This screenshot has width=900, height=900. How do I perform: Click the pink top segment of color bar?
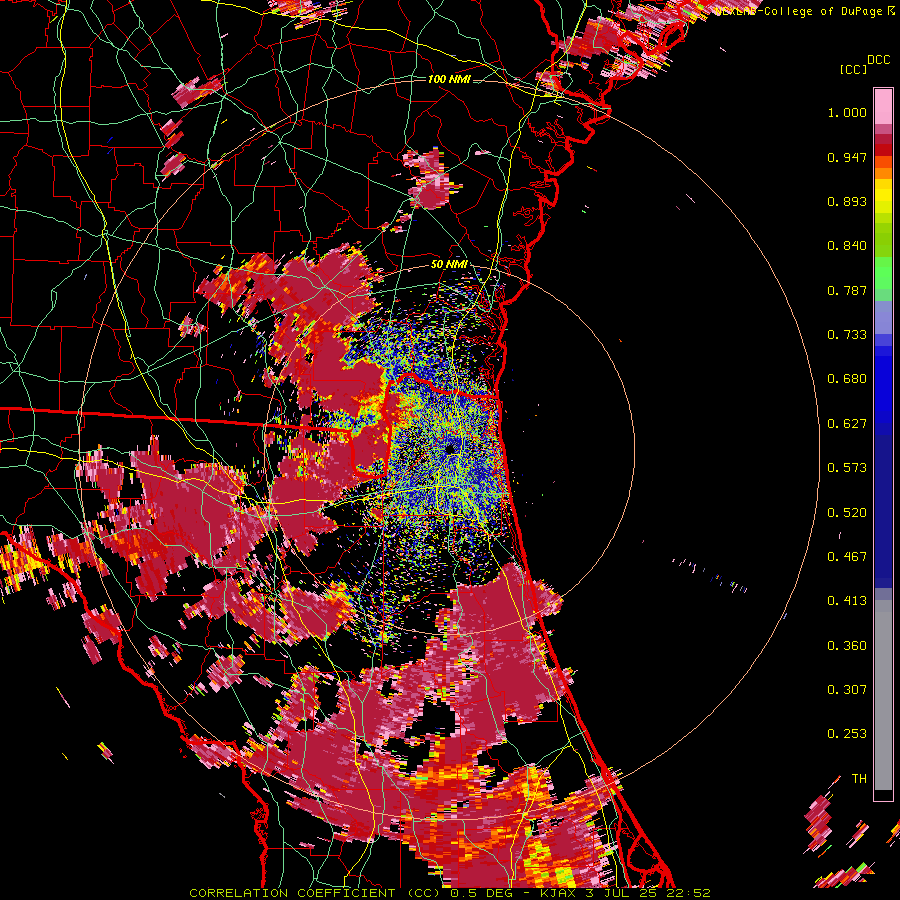pyautogui.click(x=883, y=106)
